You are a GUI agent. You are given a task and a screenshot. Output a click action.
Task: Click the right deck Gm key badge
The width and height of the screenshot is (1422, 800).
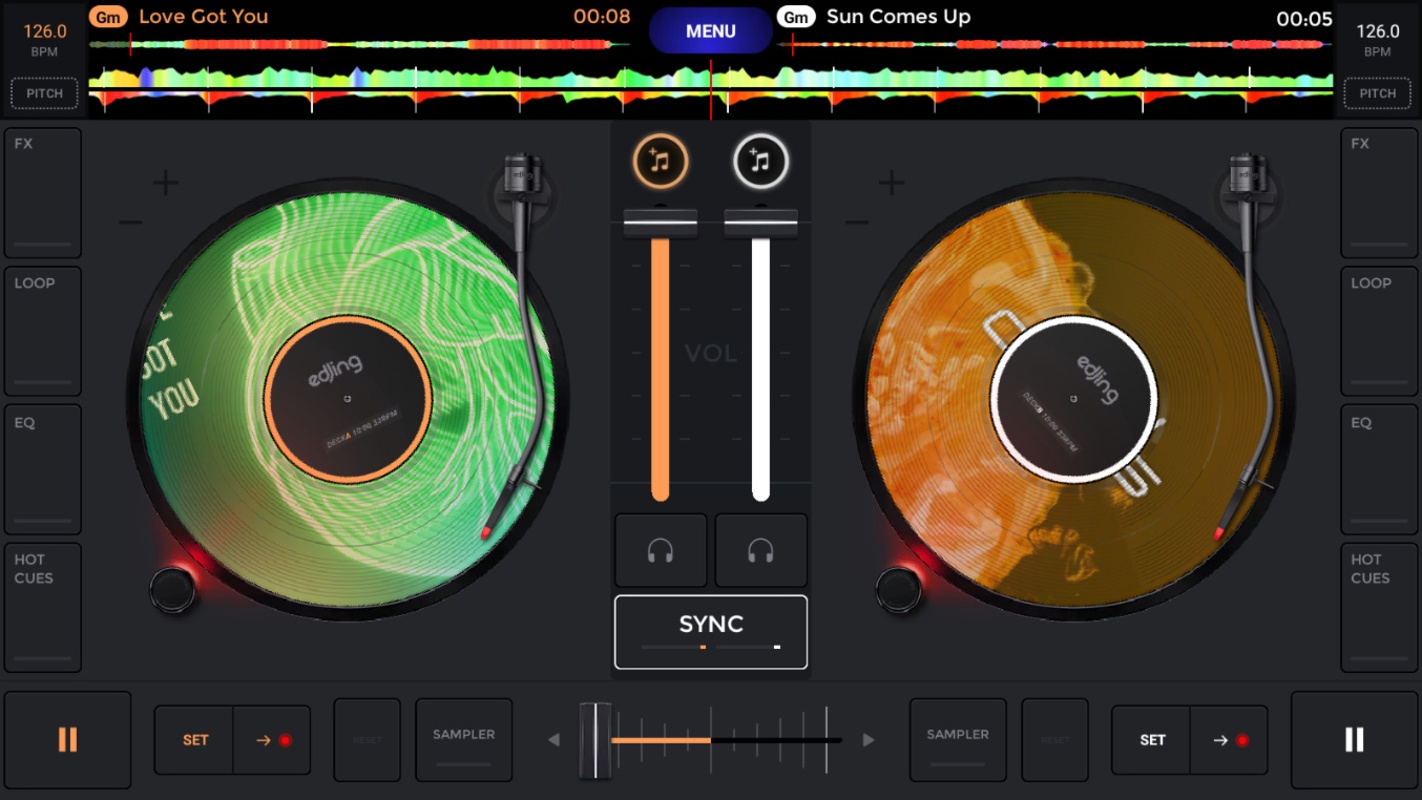(x=796, y=17)
